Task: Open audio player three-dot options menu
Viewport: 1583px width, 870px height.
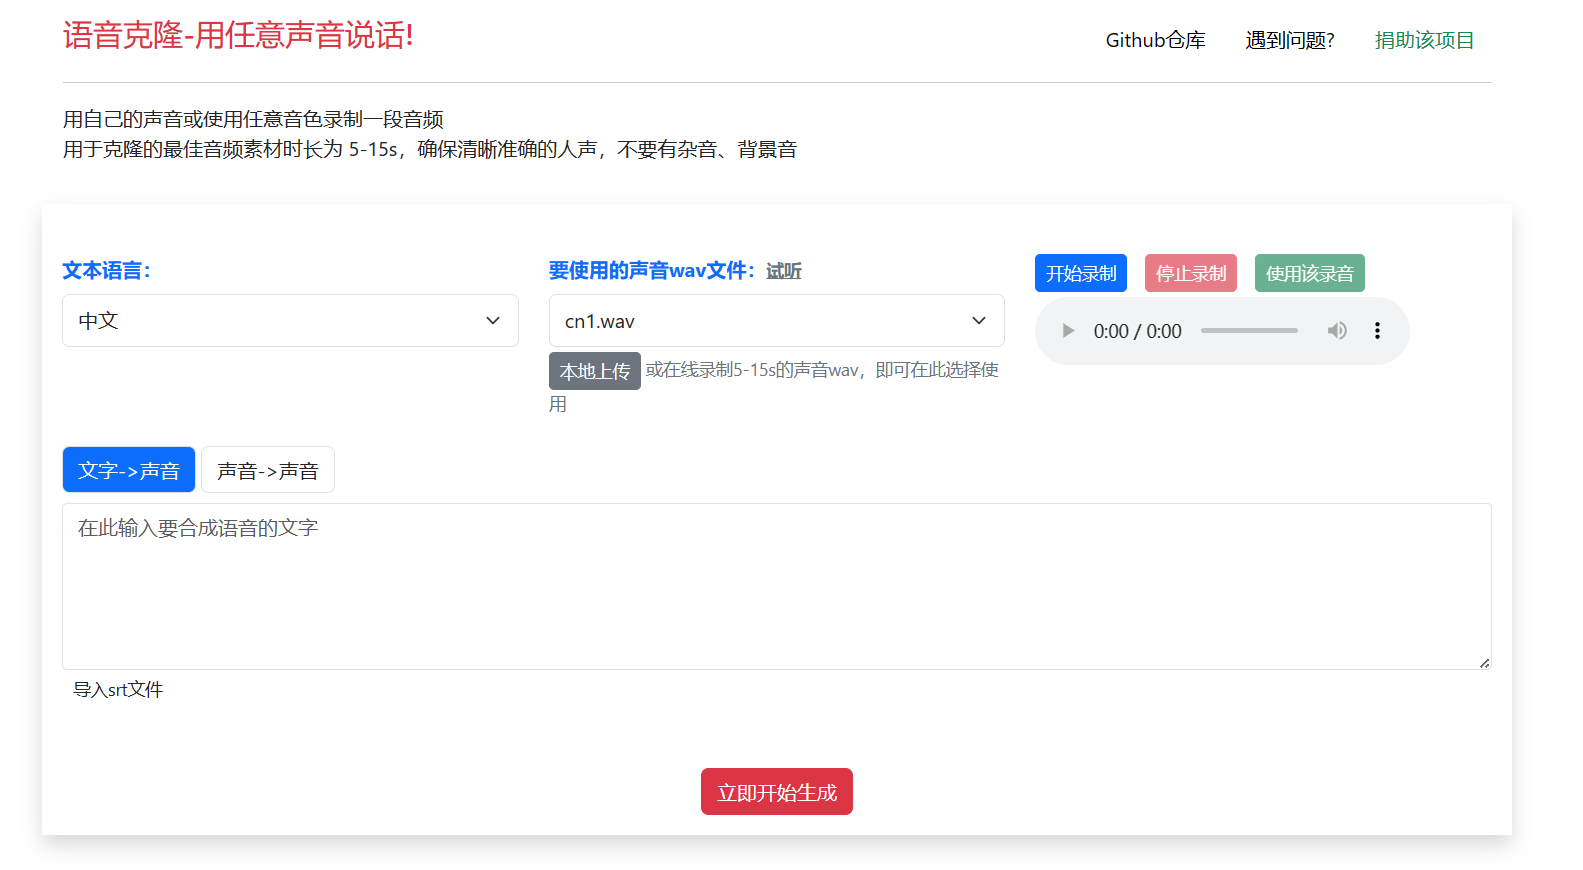Action: [1377, 331]
